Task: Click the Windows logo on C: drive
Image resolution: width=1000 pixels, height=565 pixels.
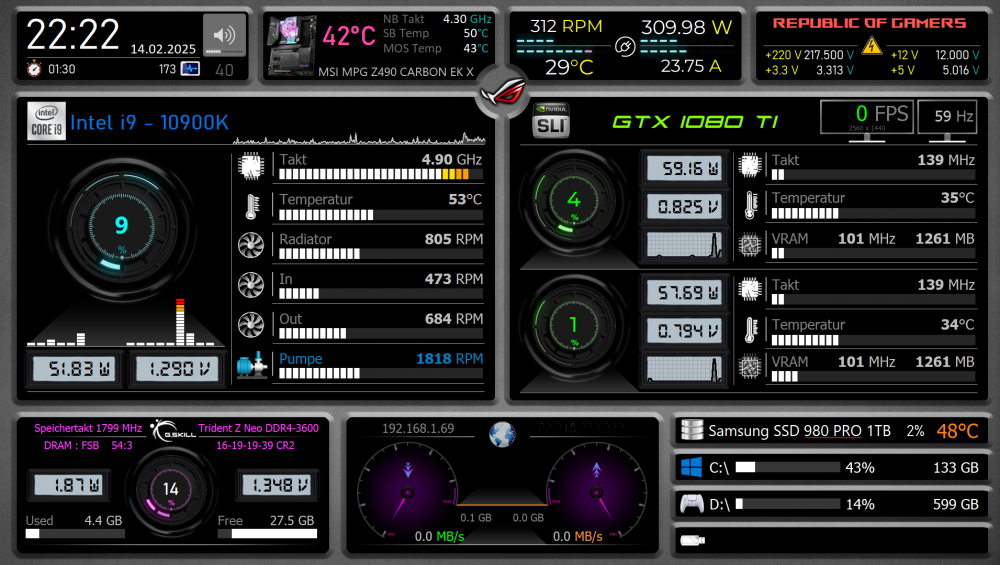Action: 690,467
